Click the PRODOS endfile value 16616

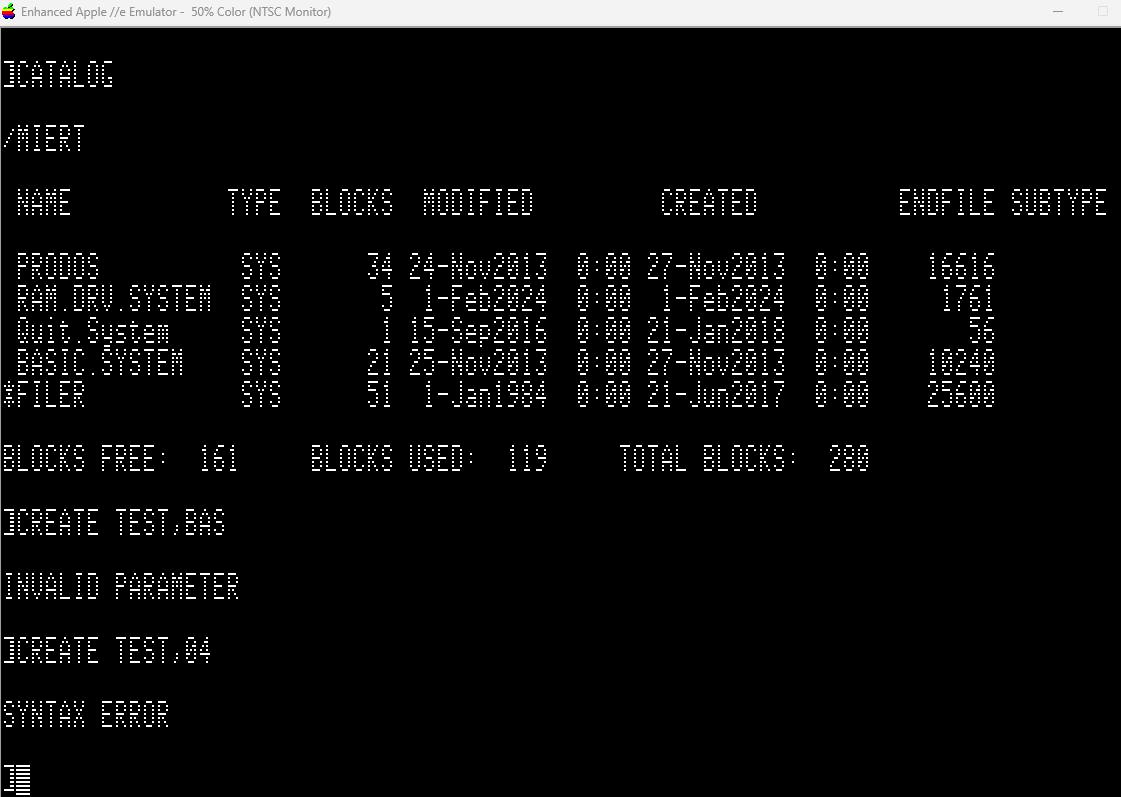[961, 267]
